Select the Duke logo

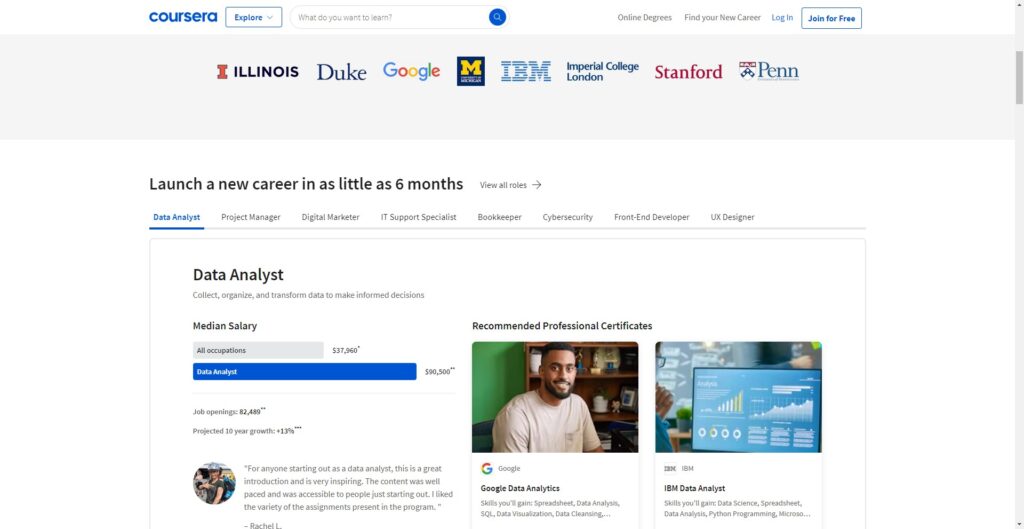[341, 72]
